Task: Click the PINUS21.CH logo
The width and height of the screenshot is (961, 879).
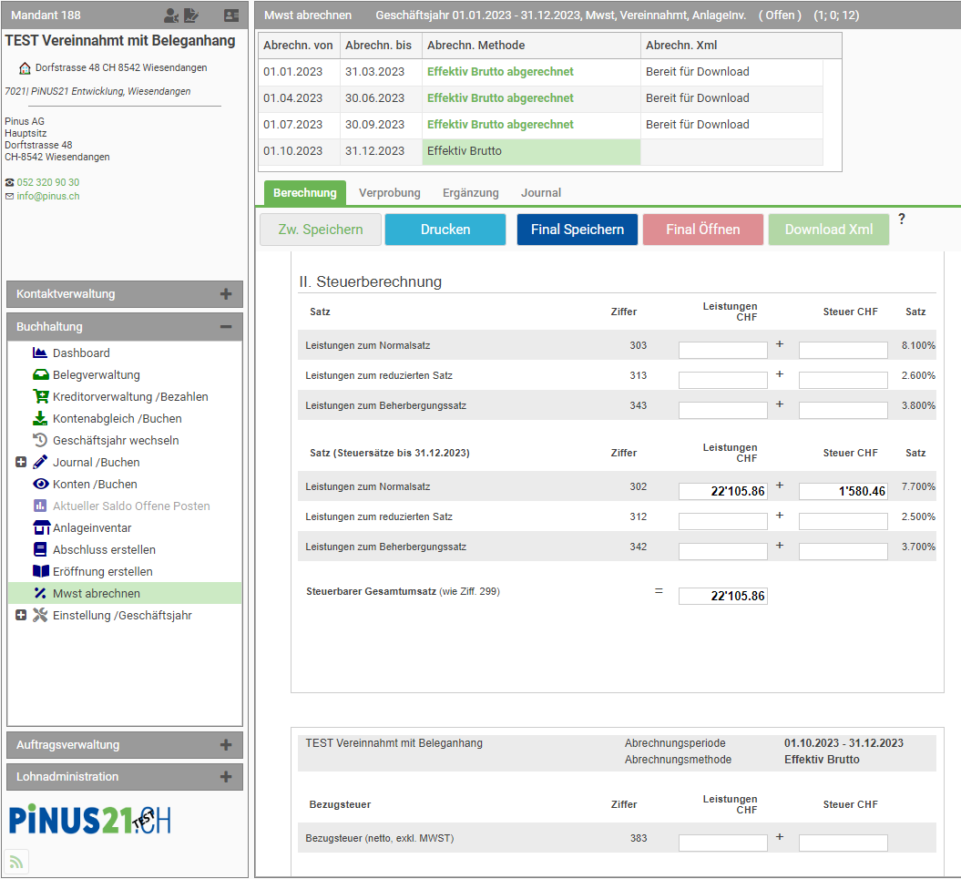Action: (89, 820)
